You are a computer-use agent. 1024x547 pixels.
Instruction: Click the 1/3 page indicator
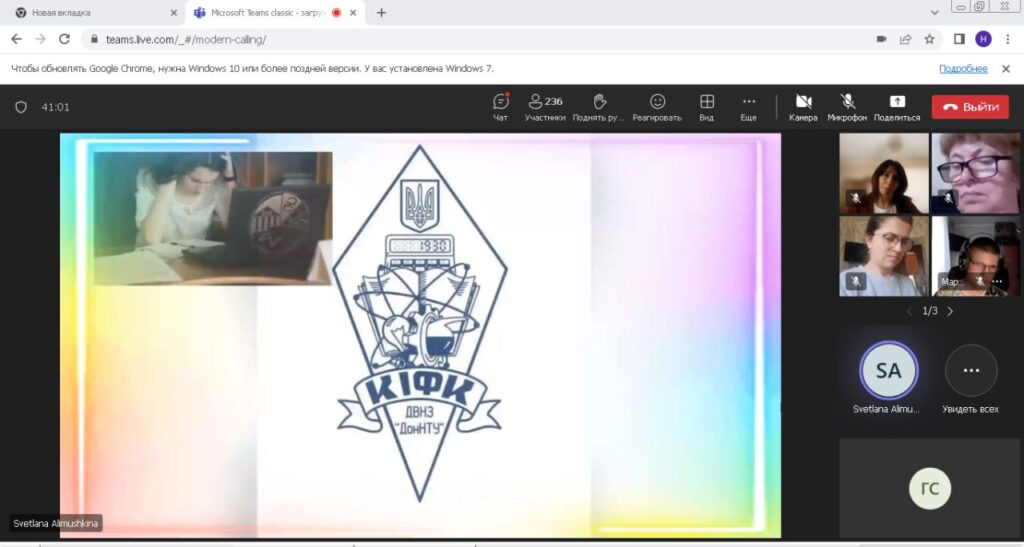pyautogui.click(x=929, y=311)
